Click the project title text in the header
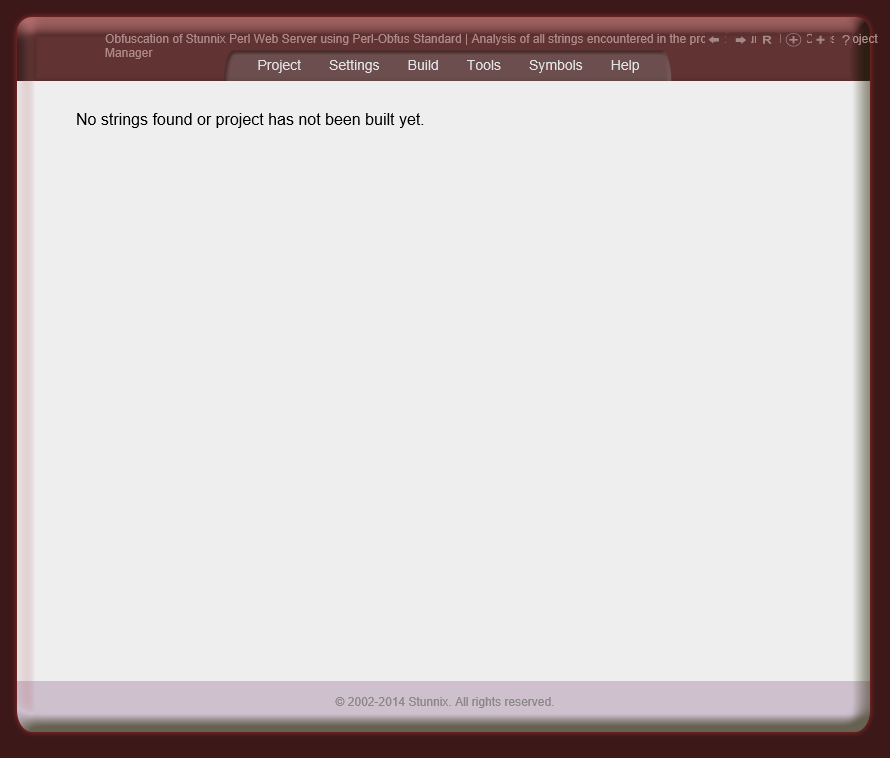 400,39
